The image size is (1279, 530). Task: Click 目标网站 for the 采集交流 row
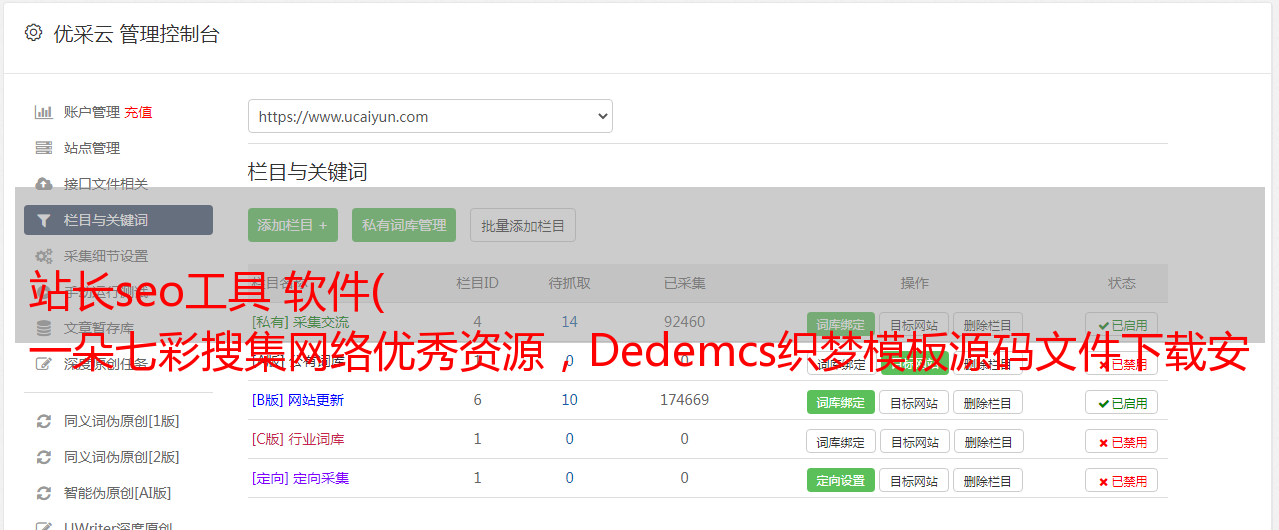[914, 325]
